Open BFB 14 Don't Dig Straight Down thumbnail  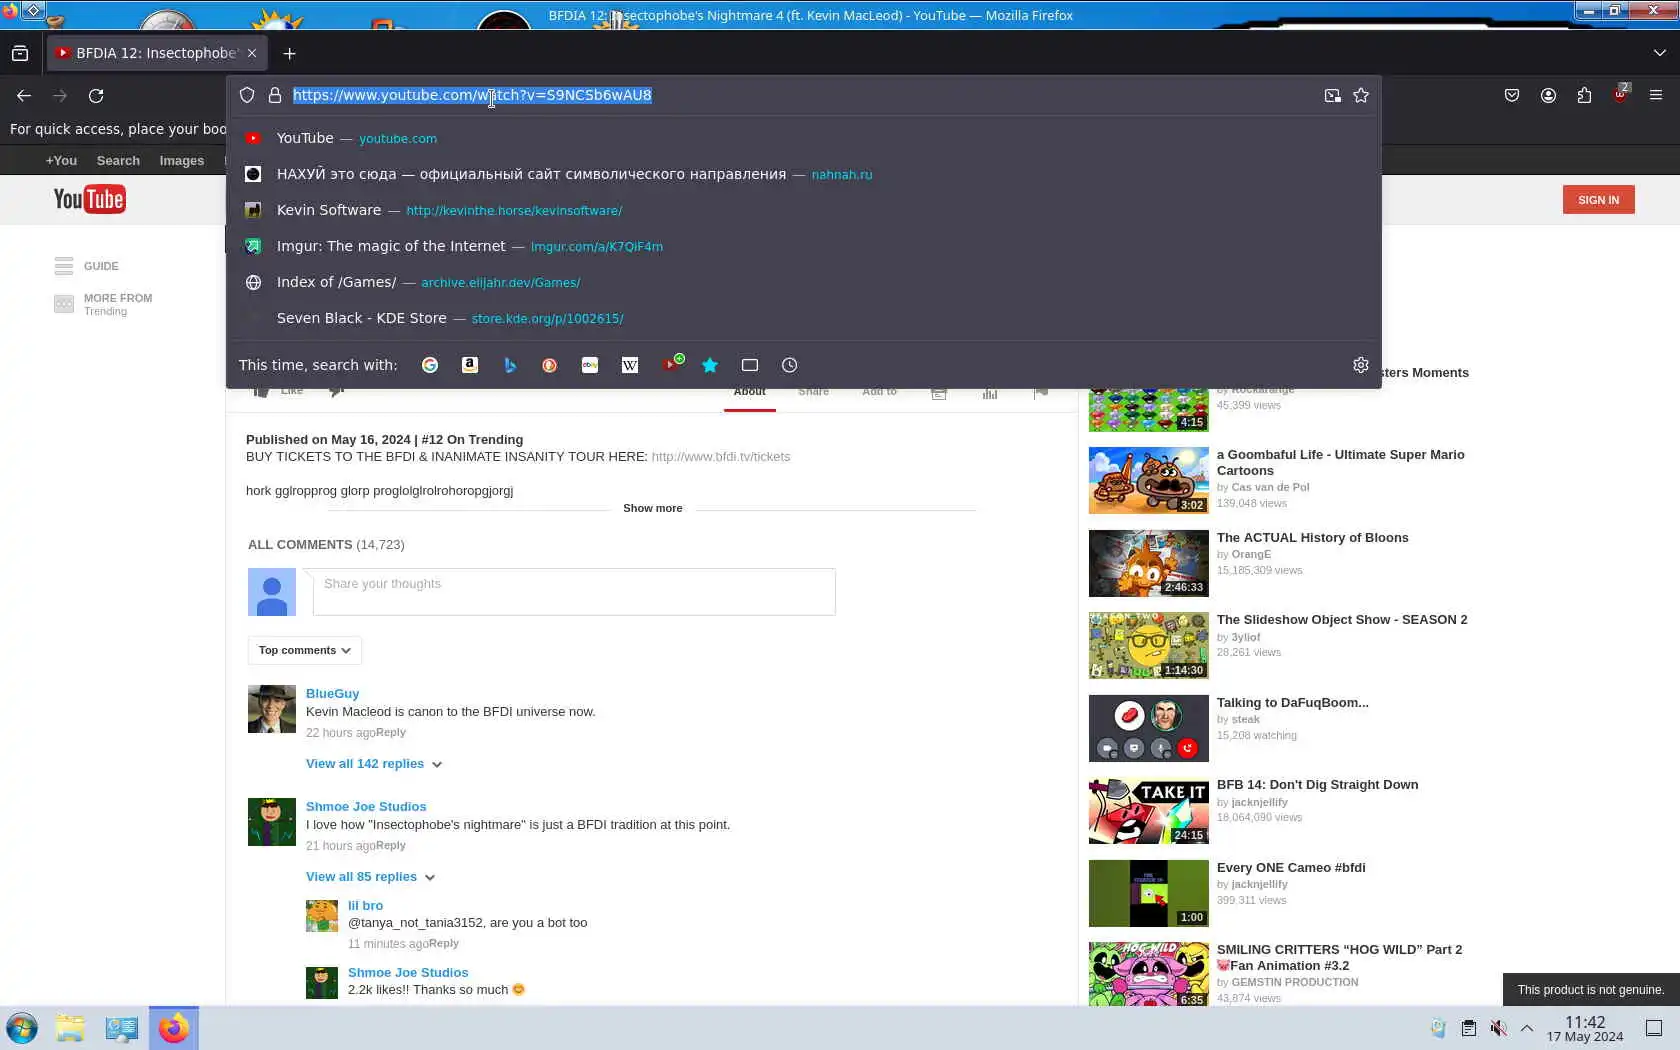tap(1148, 811)
